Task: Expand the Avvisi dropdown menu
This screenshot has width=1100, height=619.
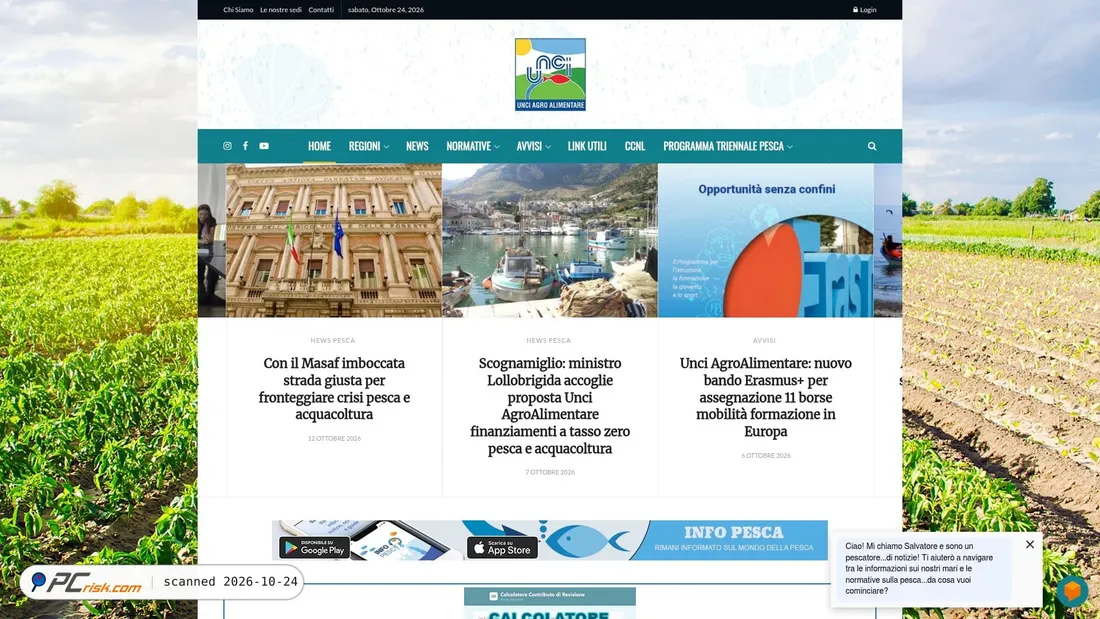Action: (x=533, y=146)
